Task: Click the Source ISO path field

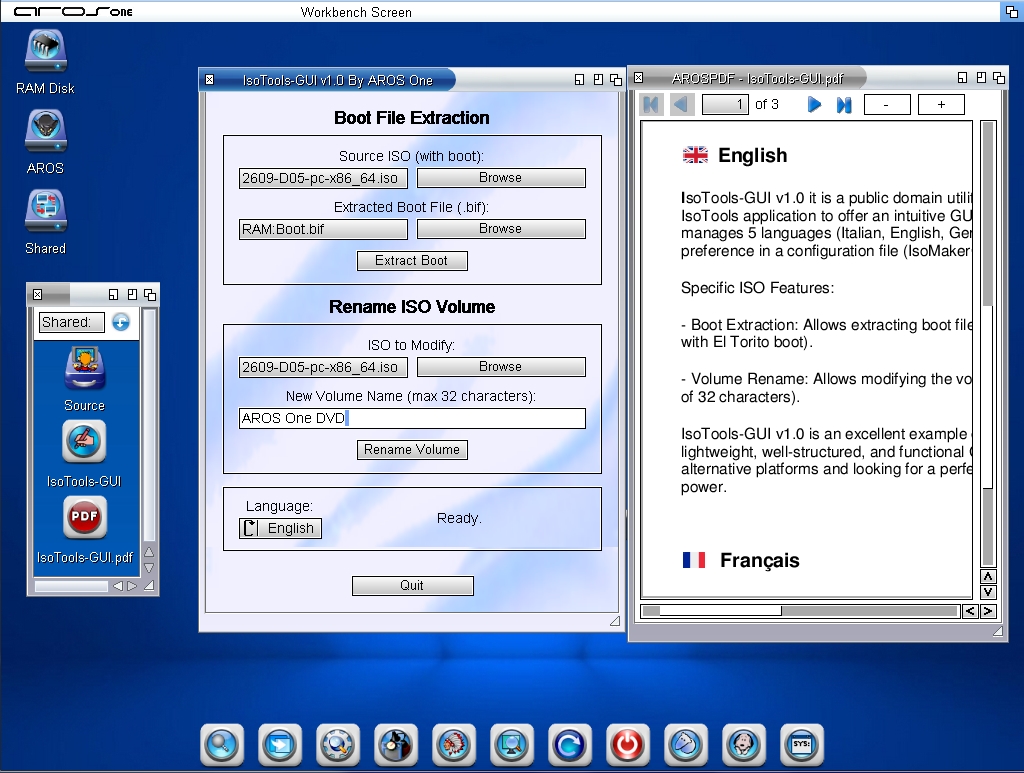Action: pyautogui.click(x=323, y=178)
